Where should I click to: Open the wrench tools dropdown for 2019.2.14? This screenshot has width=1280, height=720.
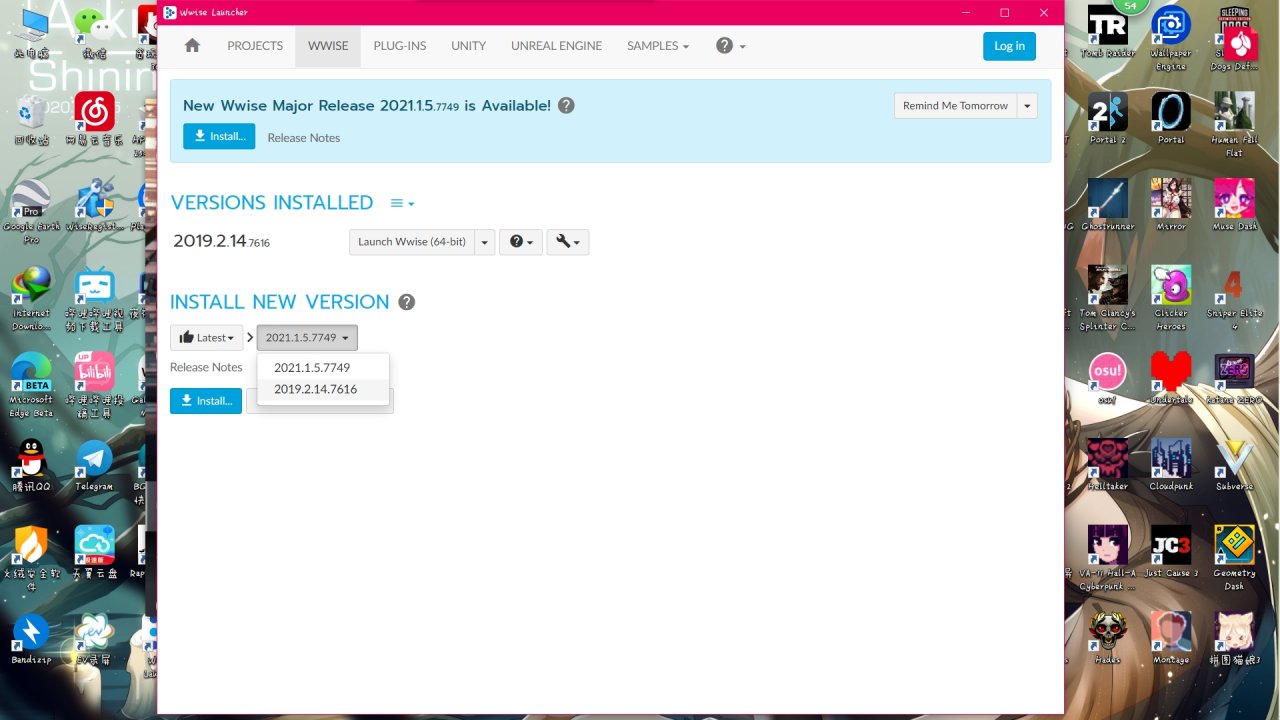point(567,242)
